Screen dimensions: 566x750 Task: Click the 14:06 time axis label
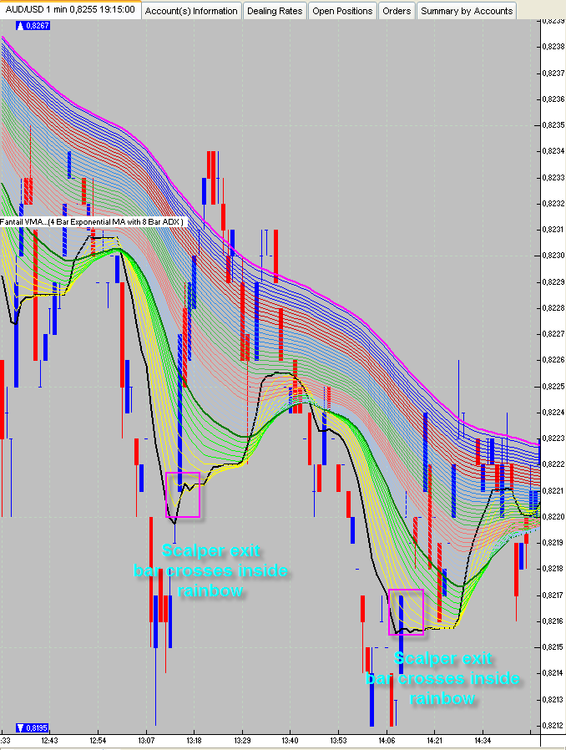[386, 740]
